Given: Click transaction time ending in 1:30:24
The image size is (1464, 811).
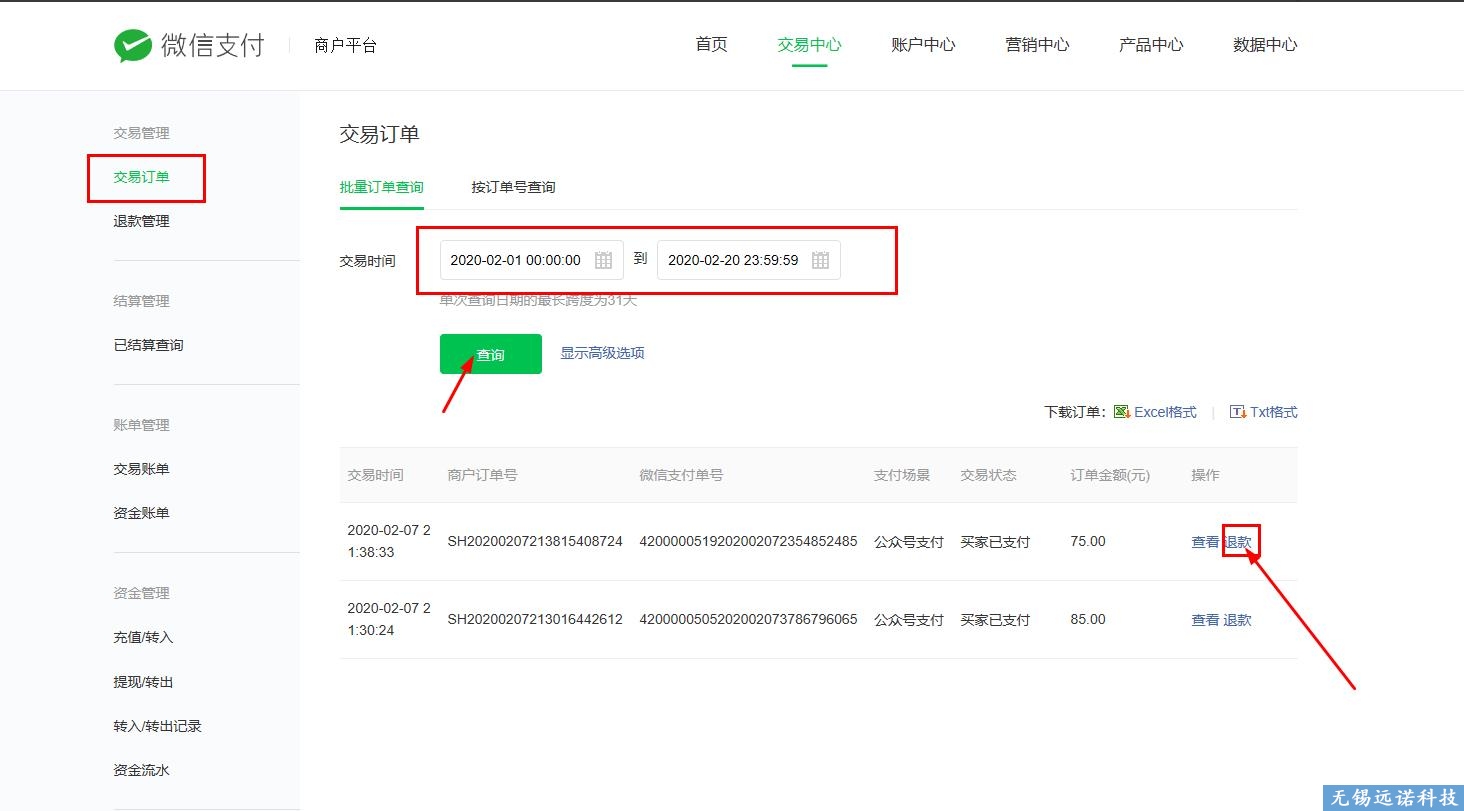Looking at the screenshot, I should [389, 619].
